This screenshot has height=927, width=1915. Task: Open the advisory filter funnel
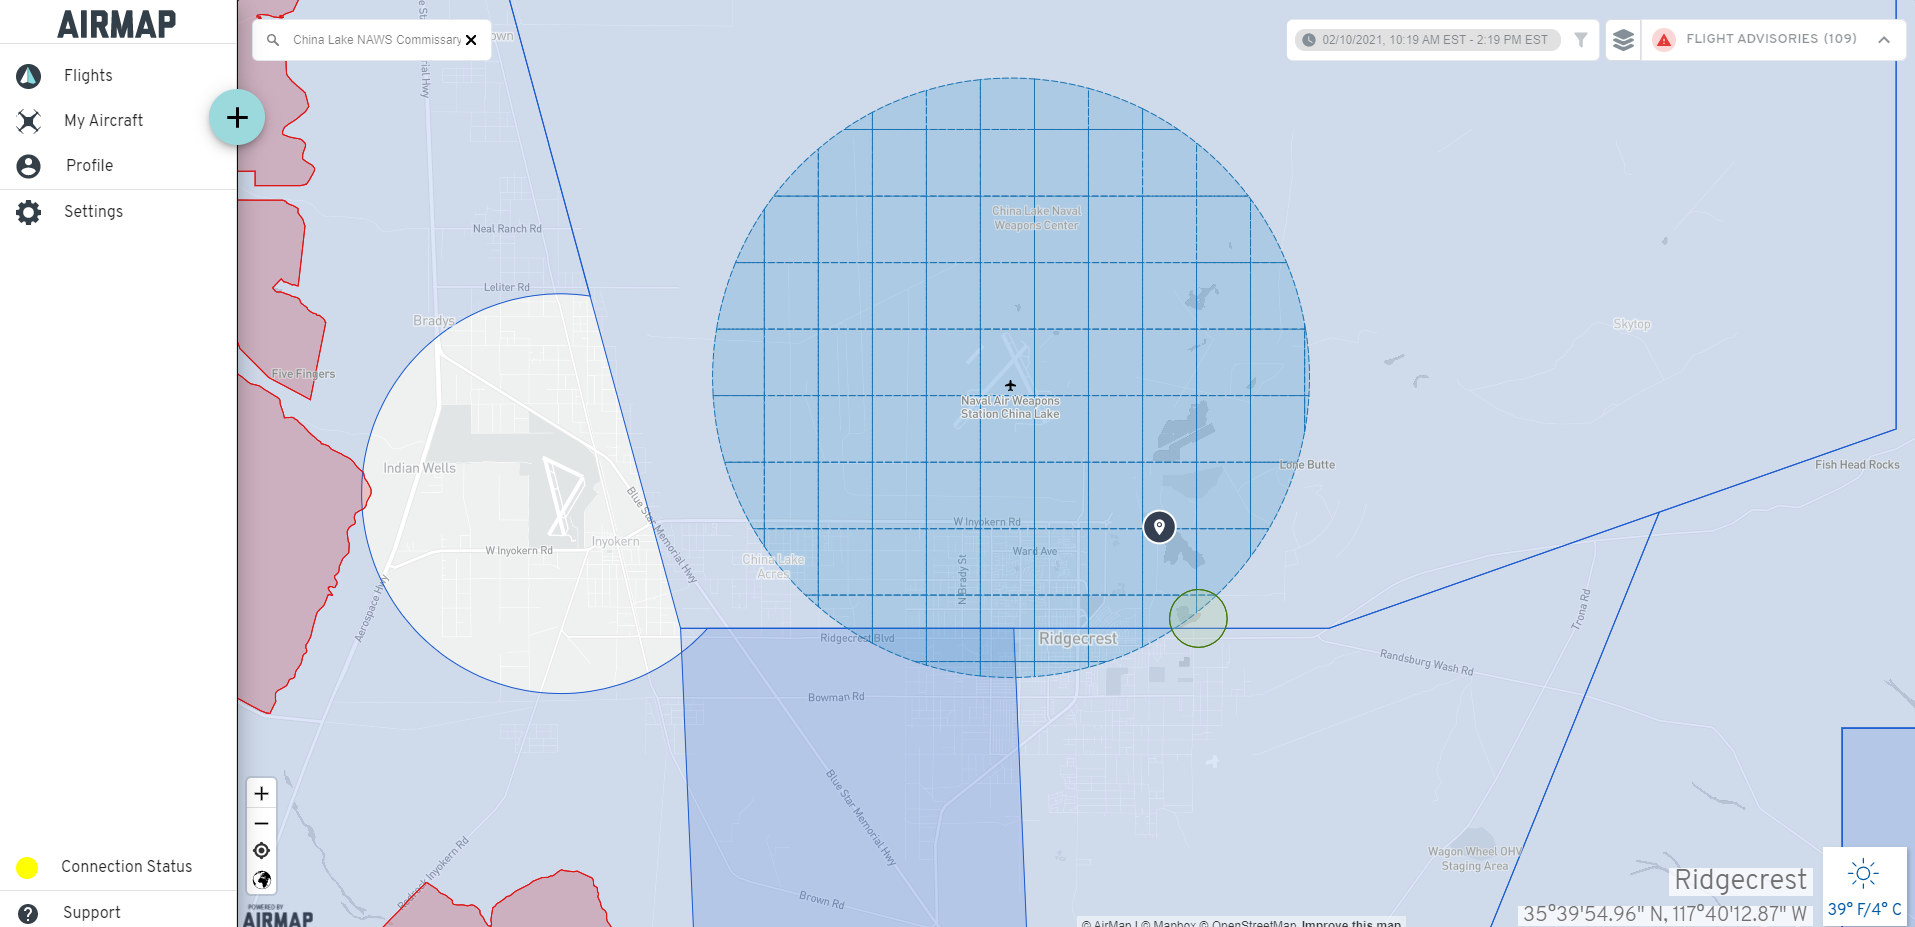(x=1581, y=40)
